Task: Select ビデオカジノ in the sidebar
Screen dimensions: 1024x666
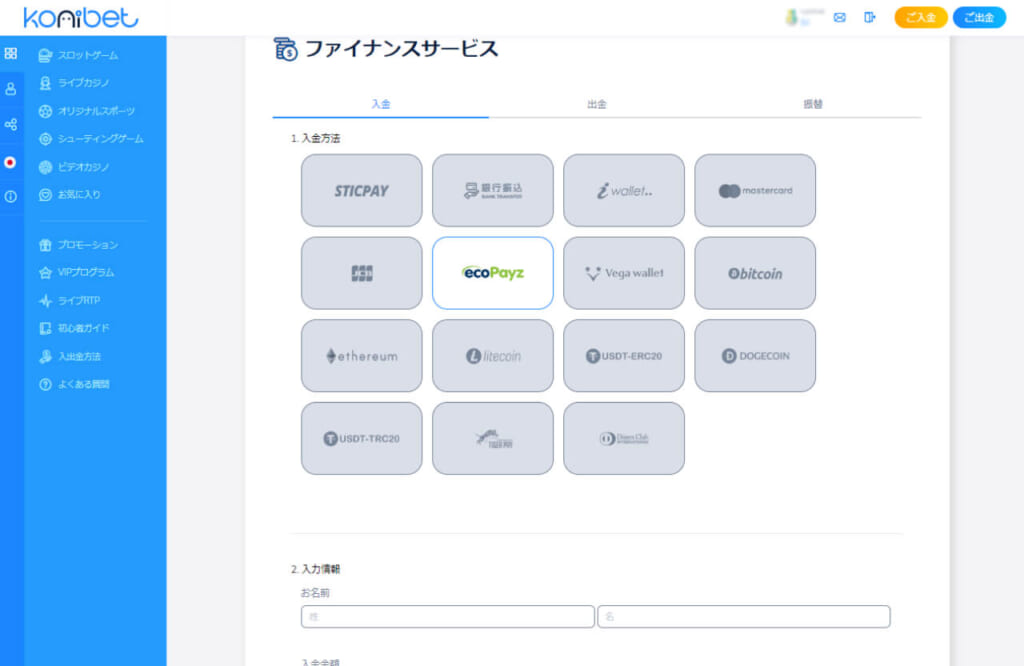Action: point(74,167)
